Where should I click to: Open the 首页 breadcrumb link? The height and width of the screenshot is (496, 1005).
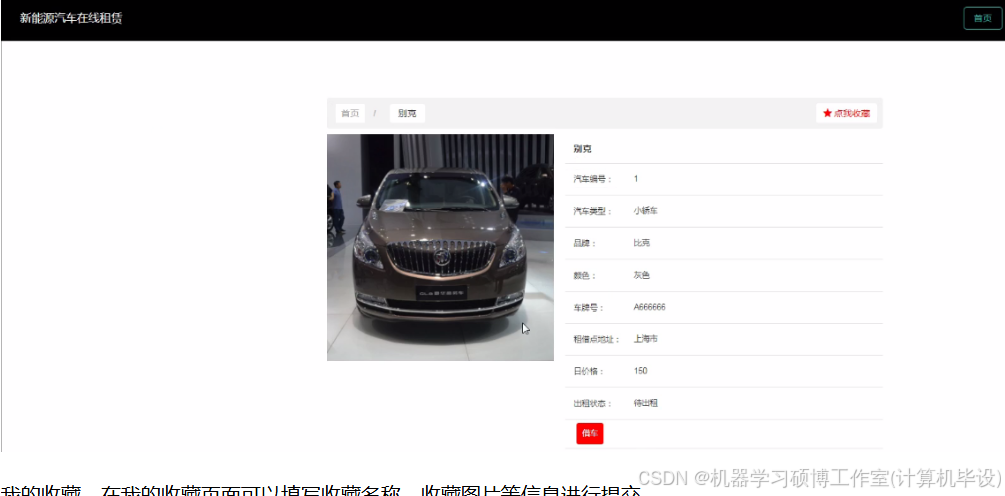click(350, 113)
